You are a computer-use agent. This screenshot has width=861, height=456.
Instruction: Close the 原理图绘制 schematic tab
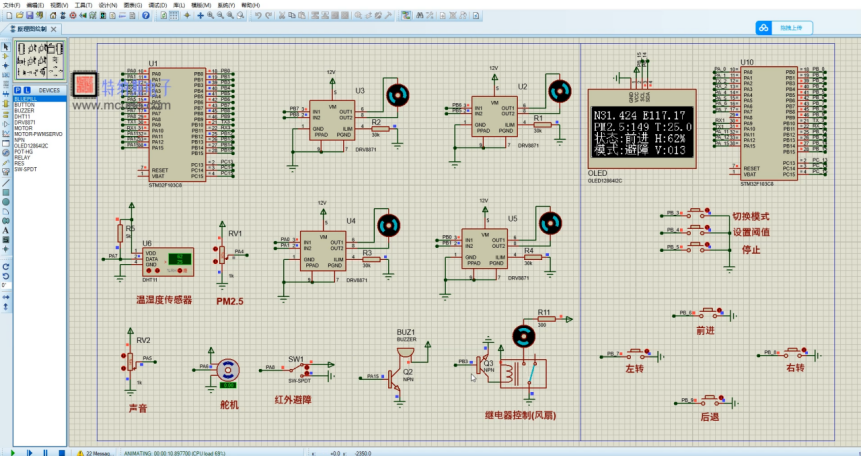tap(54, 29)
